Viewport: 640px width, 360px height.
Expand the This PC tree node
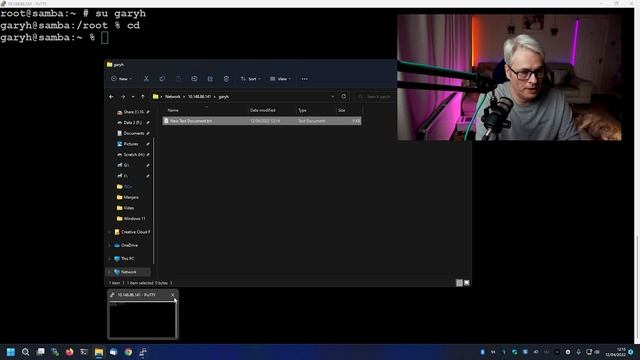(109, 258)
